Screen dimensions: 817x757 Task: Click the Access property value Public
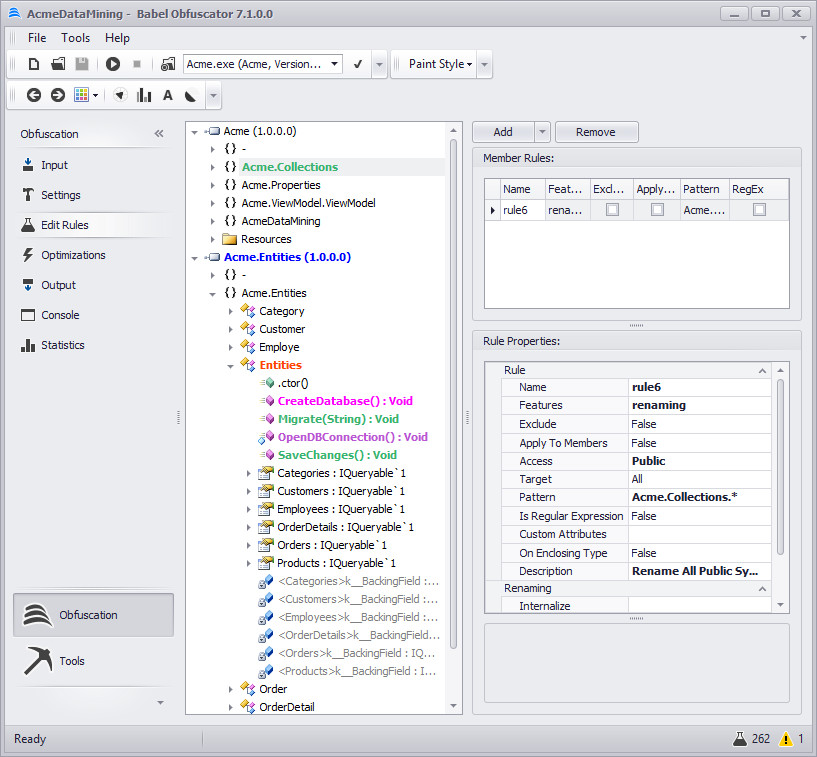point(700,461)
